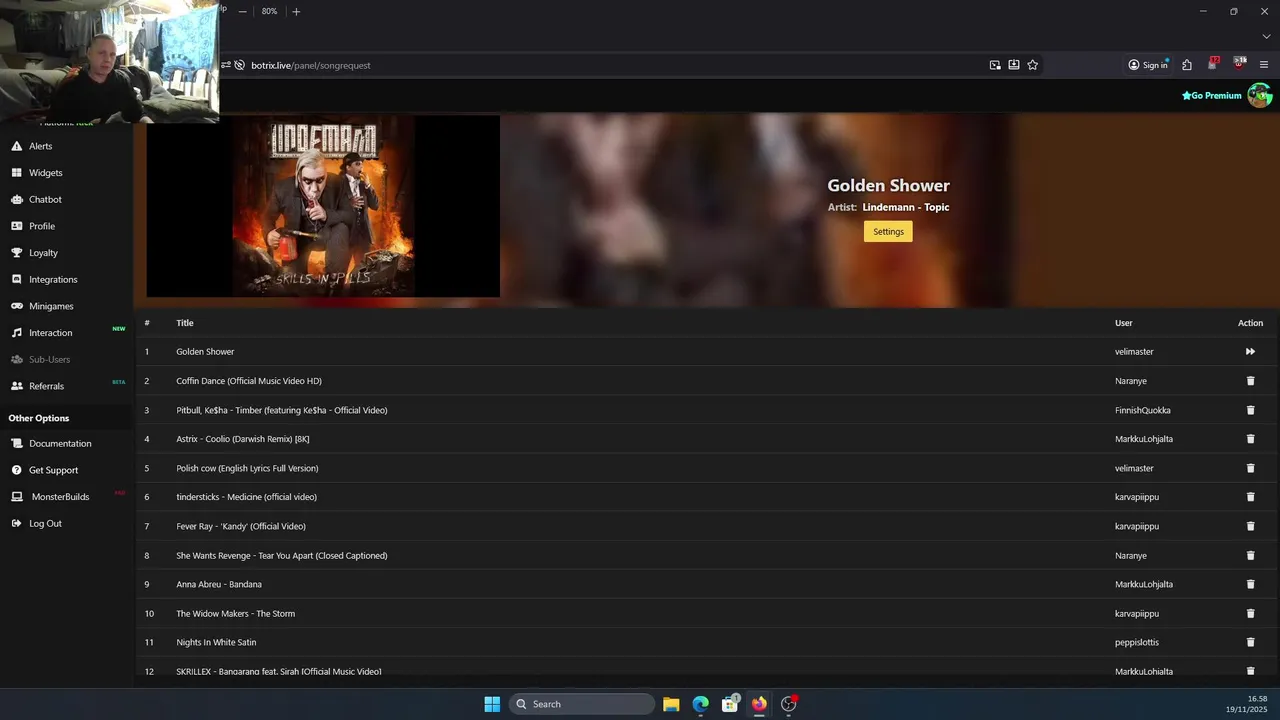Click the taskbar Search box
This screenshot has height=720, width=1280.
[x=583, y=704]
